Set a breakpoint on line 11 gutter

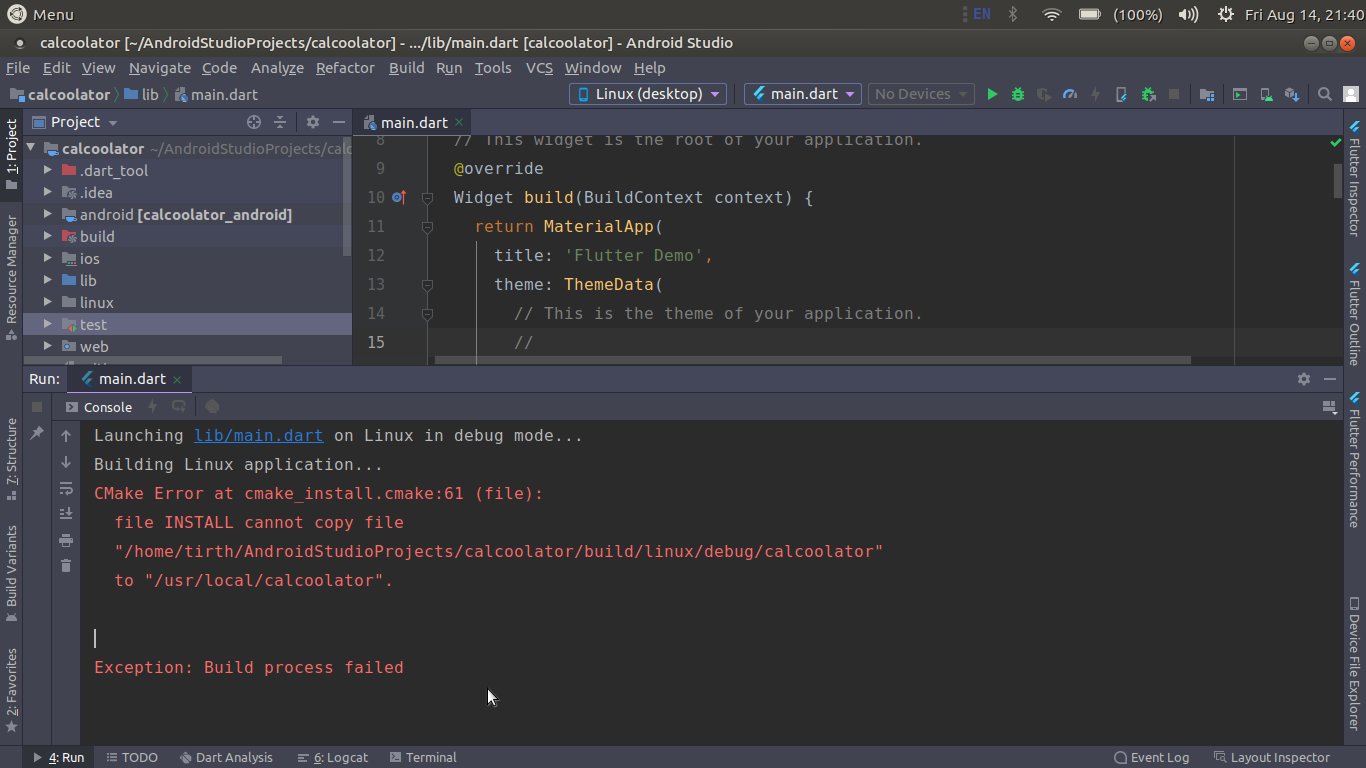point(404,226)
